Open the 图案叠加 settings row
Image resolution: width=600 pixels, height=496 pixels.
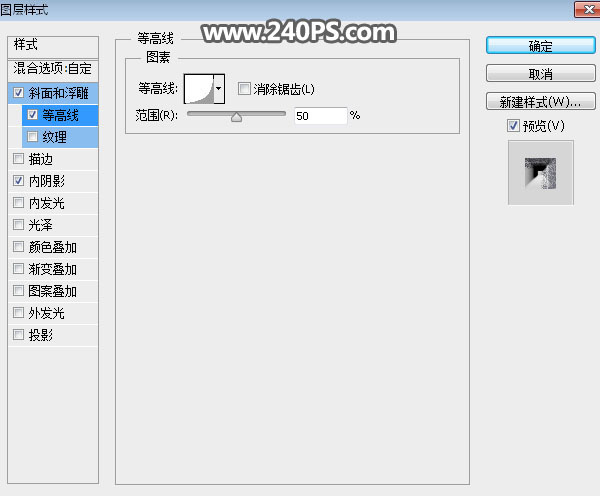pyautogui.click(x=53, y=291)
